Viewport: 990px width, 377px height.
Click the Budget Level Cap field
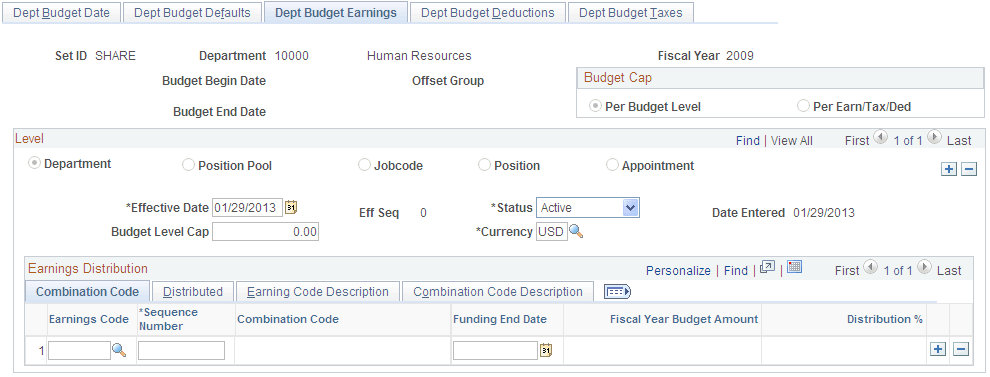coord(266,232)
